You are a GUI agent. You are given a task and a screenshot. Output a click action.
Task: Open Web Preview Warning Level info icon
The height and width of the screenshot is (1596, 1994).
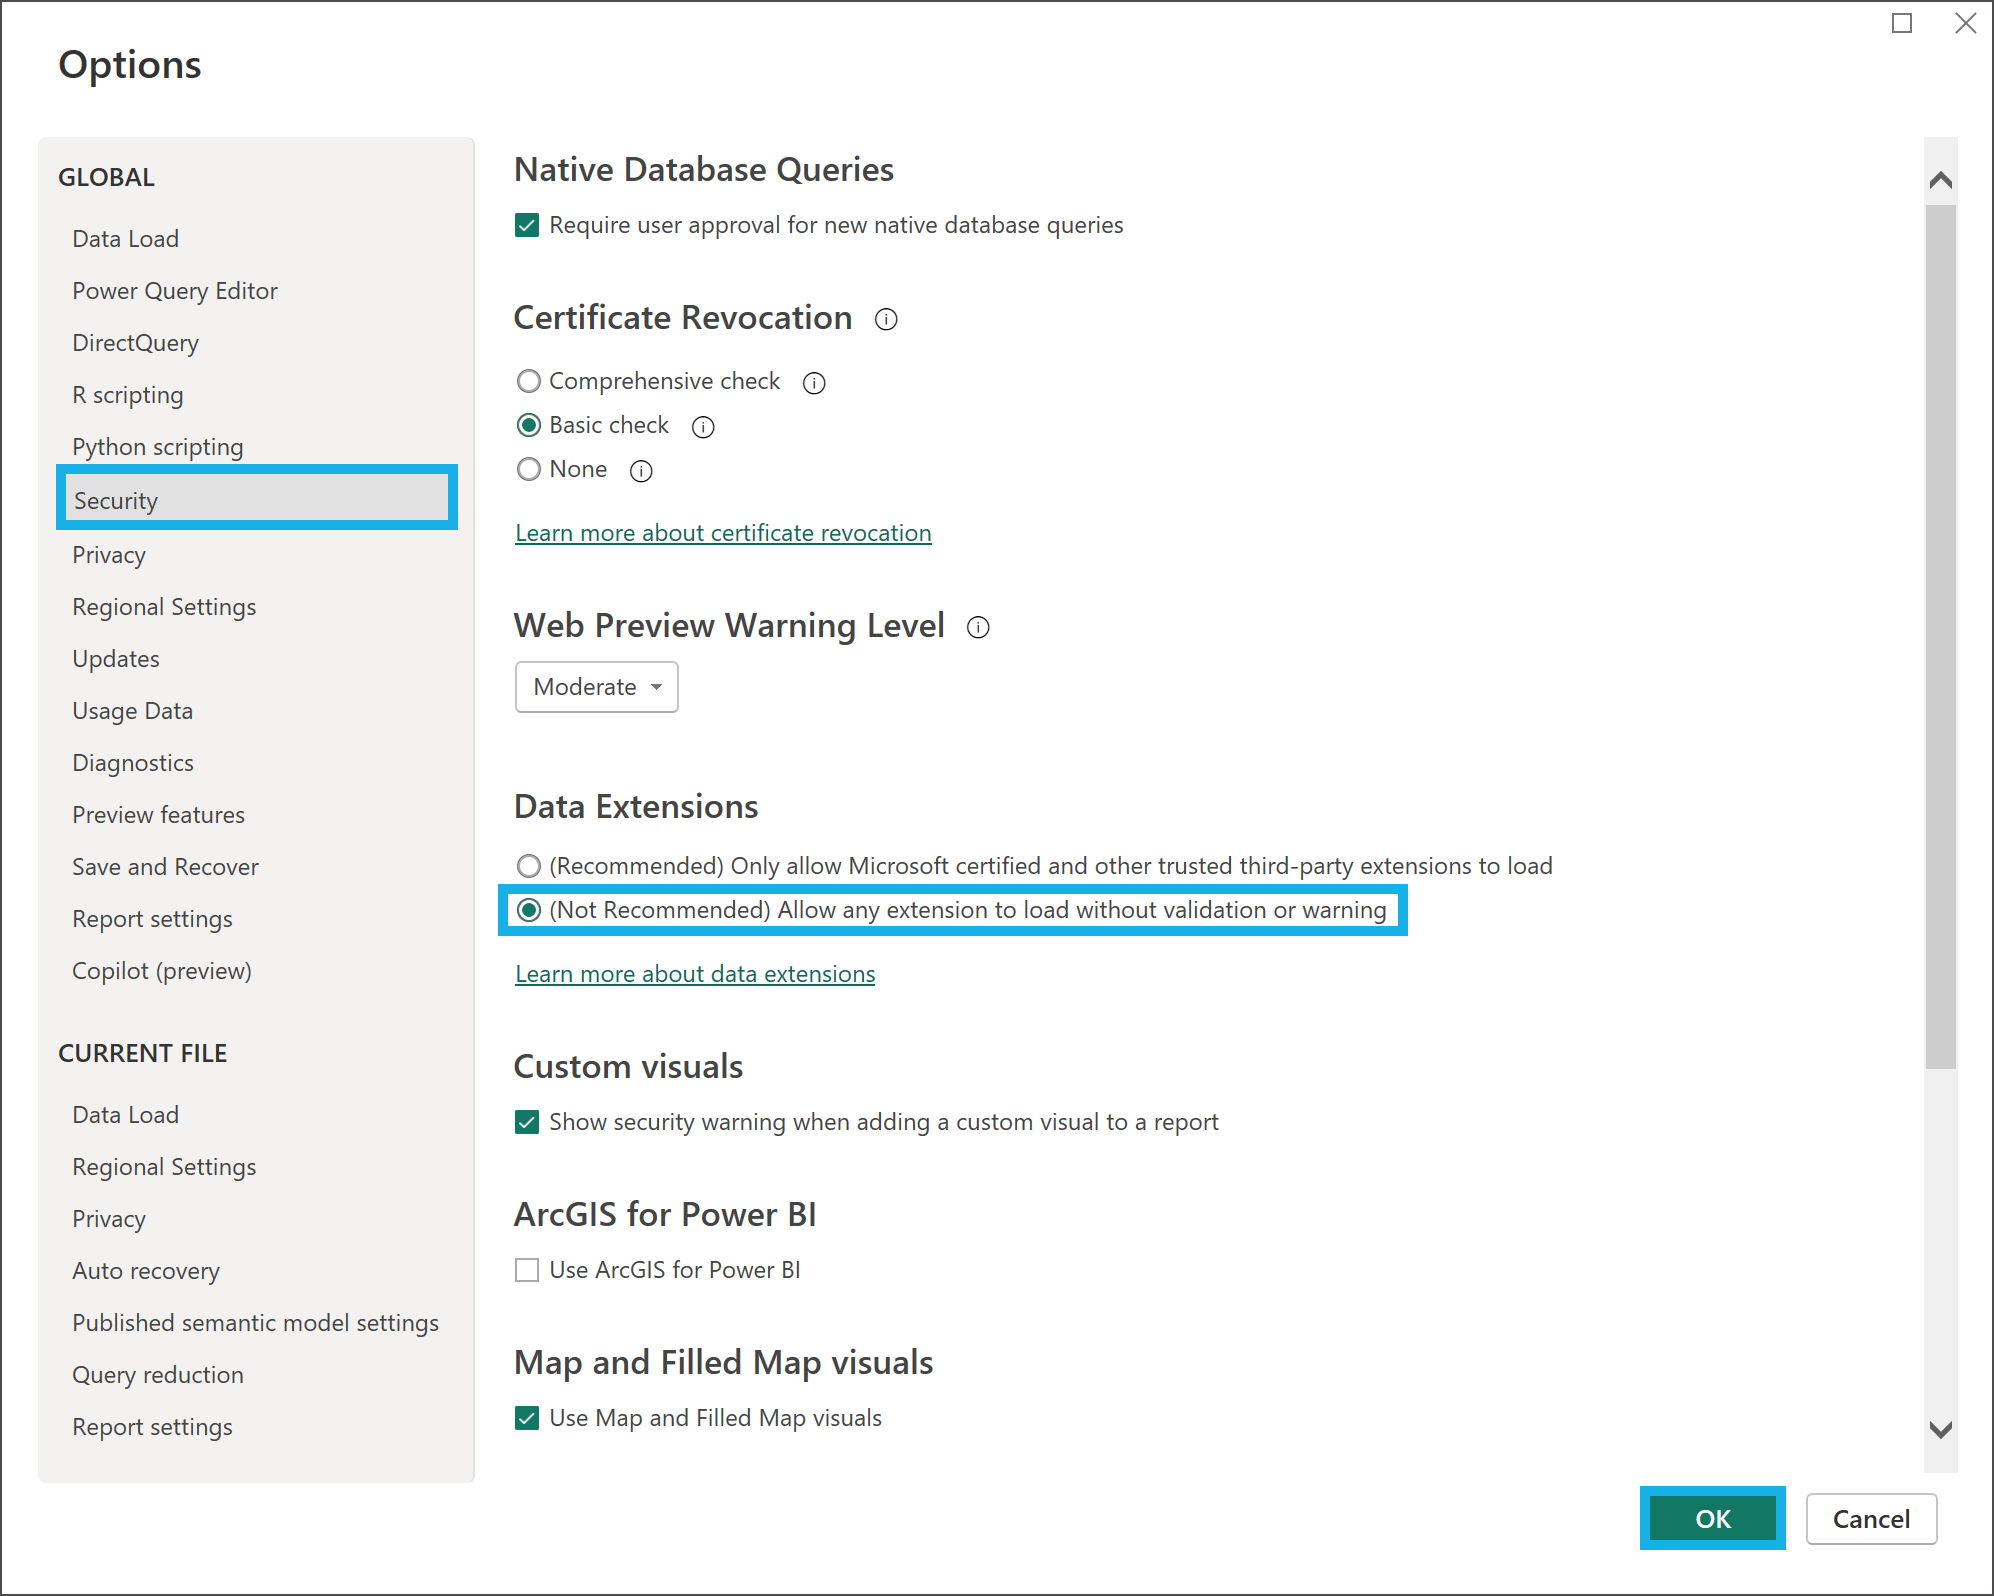[978, 627]
